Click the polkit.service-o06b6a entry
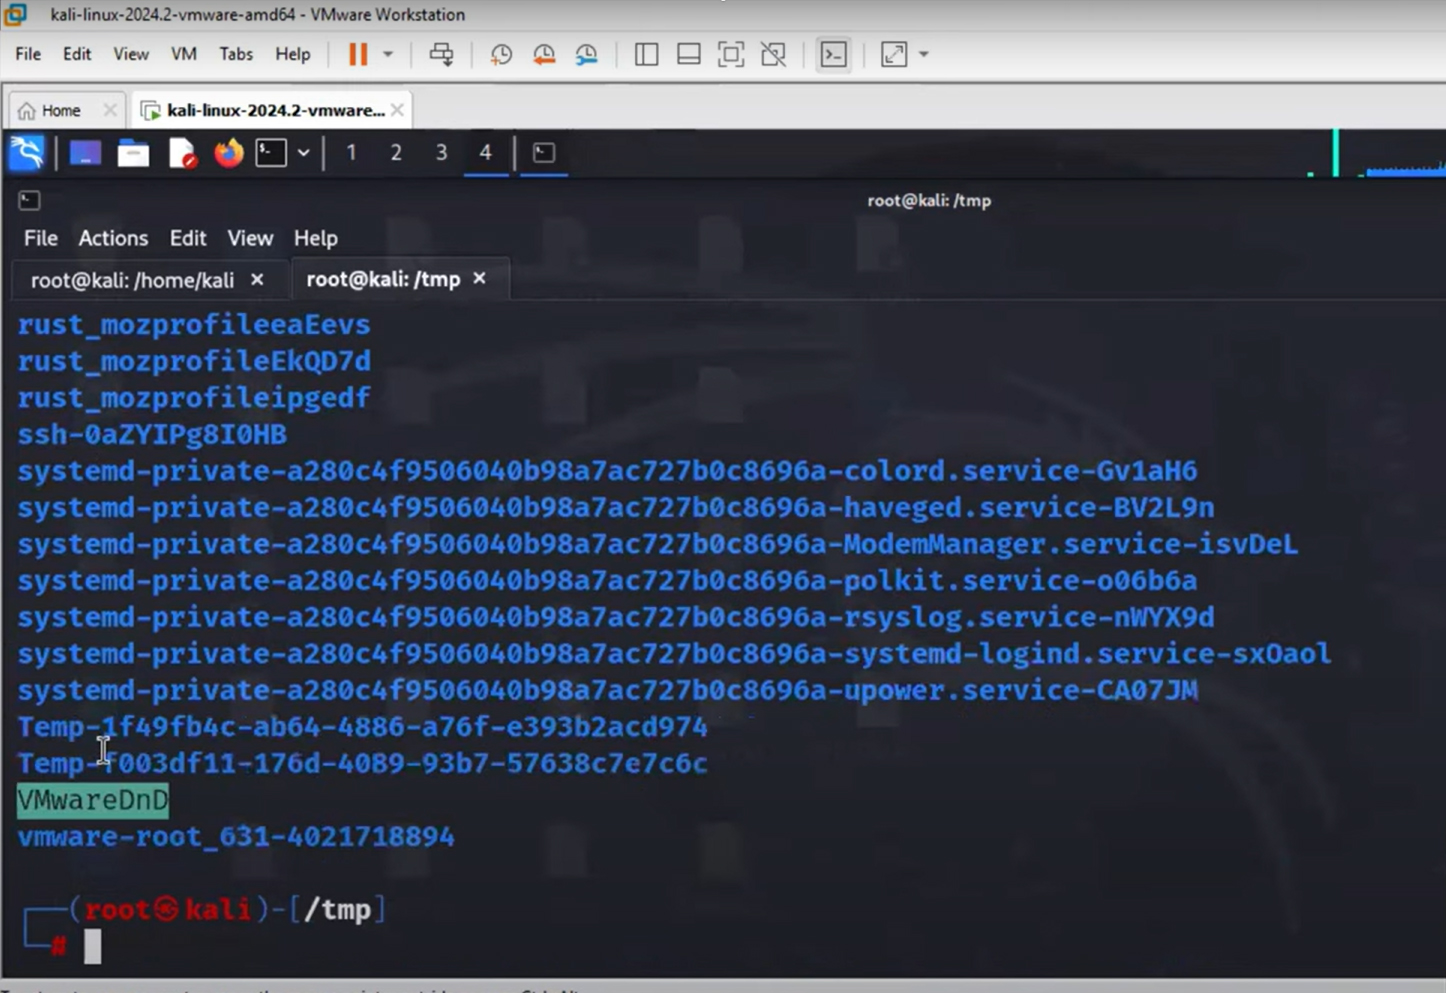Screen dimensions: 1446x993 pyautogui.click(x=607, y=580)
